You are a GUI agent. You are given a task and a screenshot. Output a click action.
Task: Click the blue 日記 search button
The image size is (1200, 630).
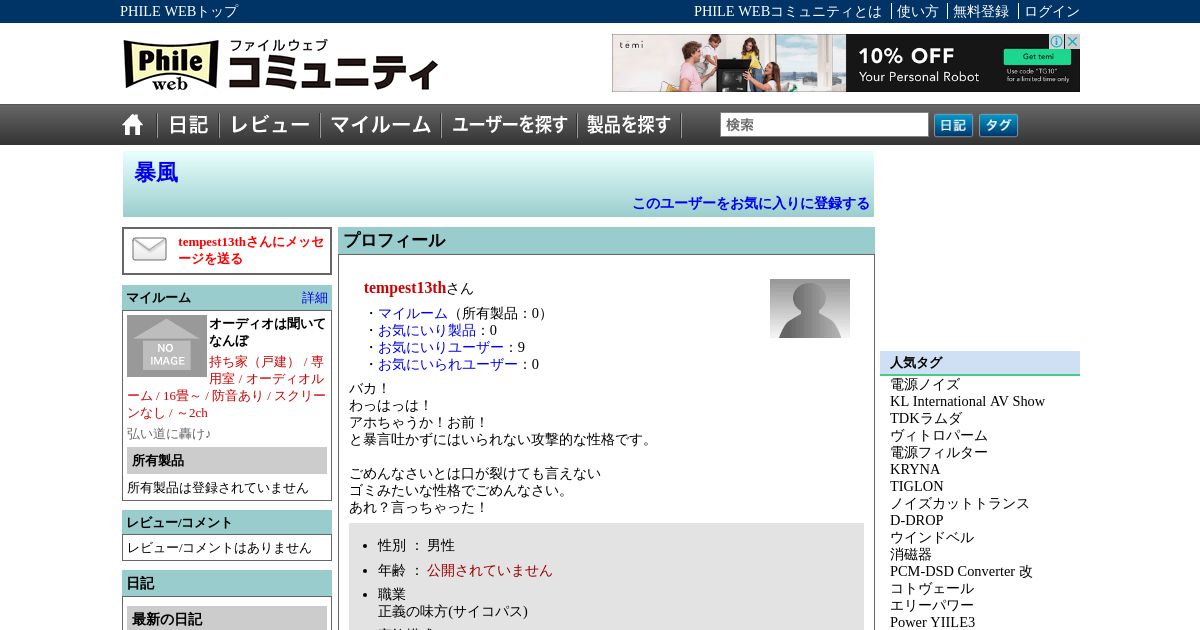[953, 125]
